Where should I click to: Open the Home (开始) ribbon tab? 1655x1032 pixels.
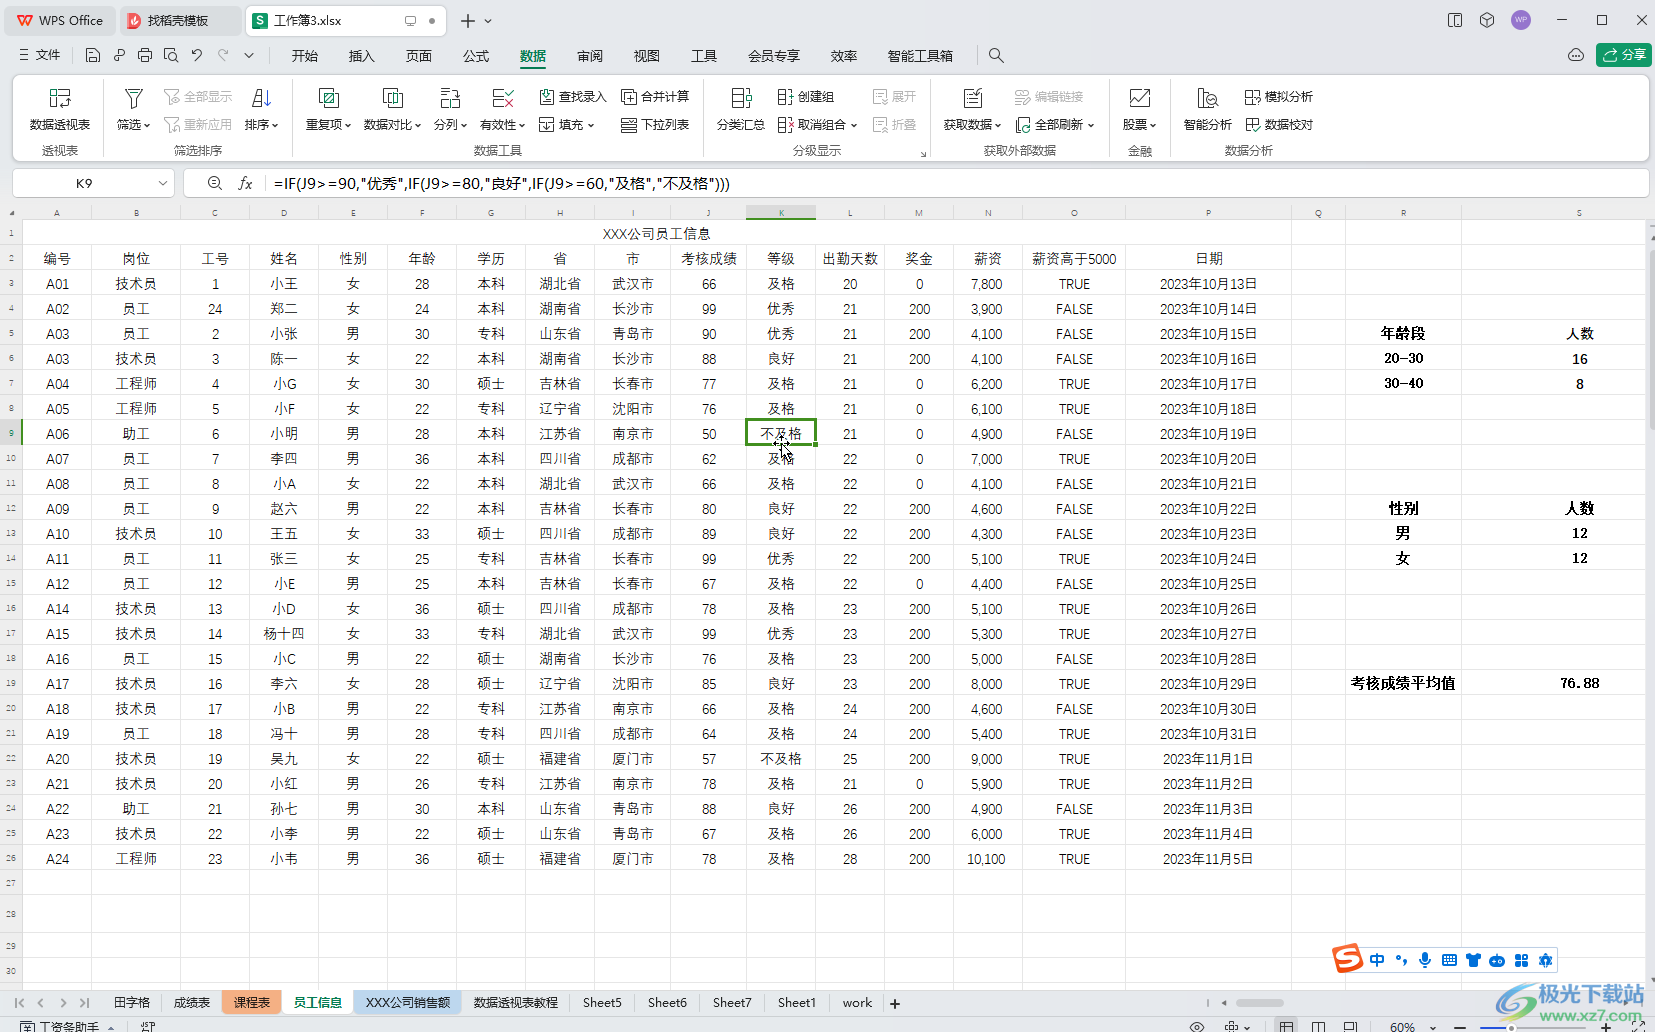pos(305,56)
